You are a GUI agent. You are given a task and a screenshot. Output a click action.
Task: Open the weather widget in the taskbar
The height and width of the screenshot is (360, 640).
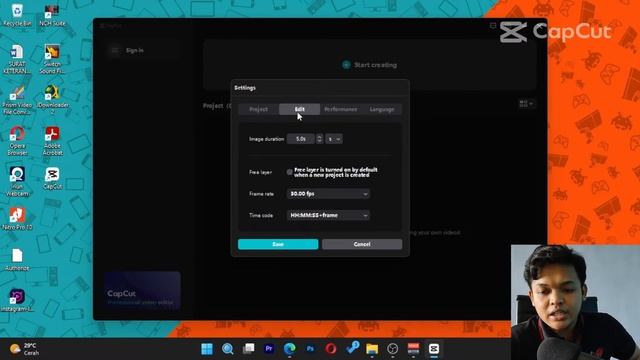pos(24,349)
